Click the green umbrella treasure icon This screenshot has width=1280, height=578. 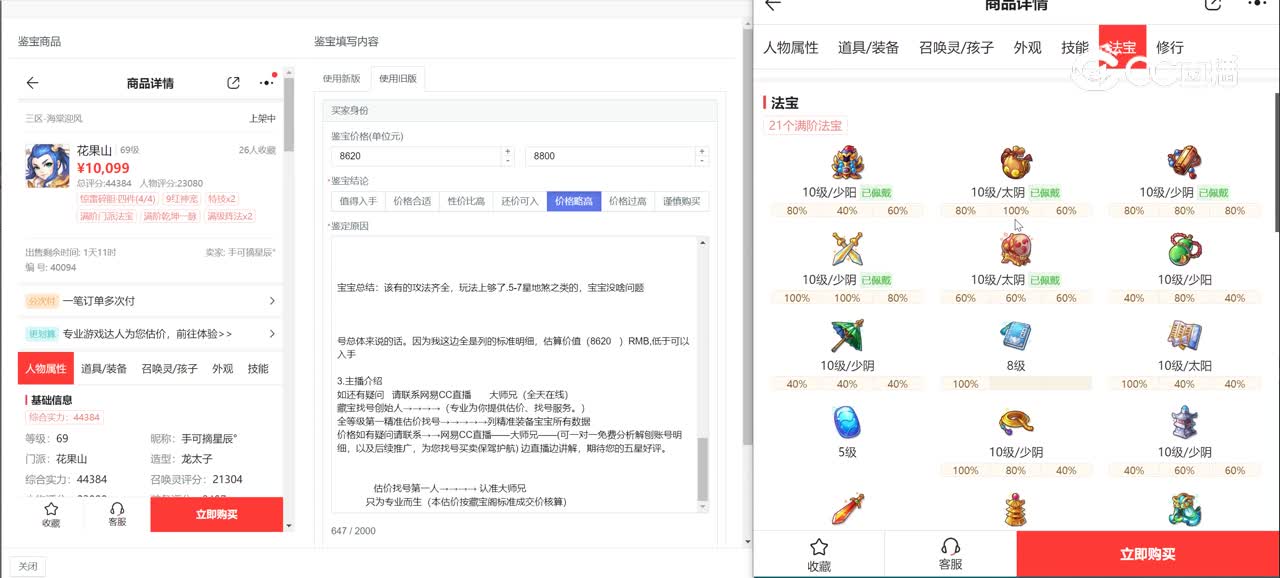click(x=846, y=336)
